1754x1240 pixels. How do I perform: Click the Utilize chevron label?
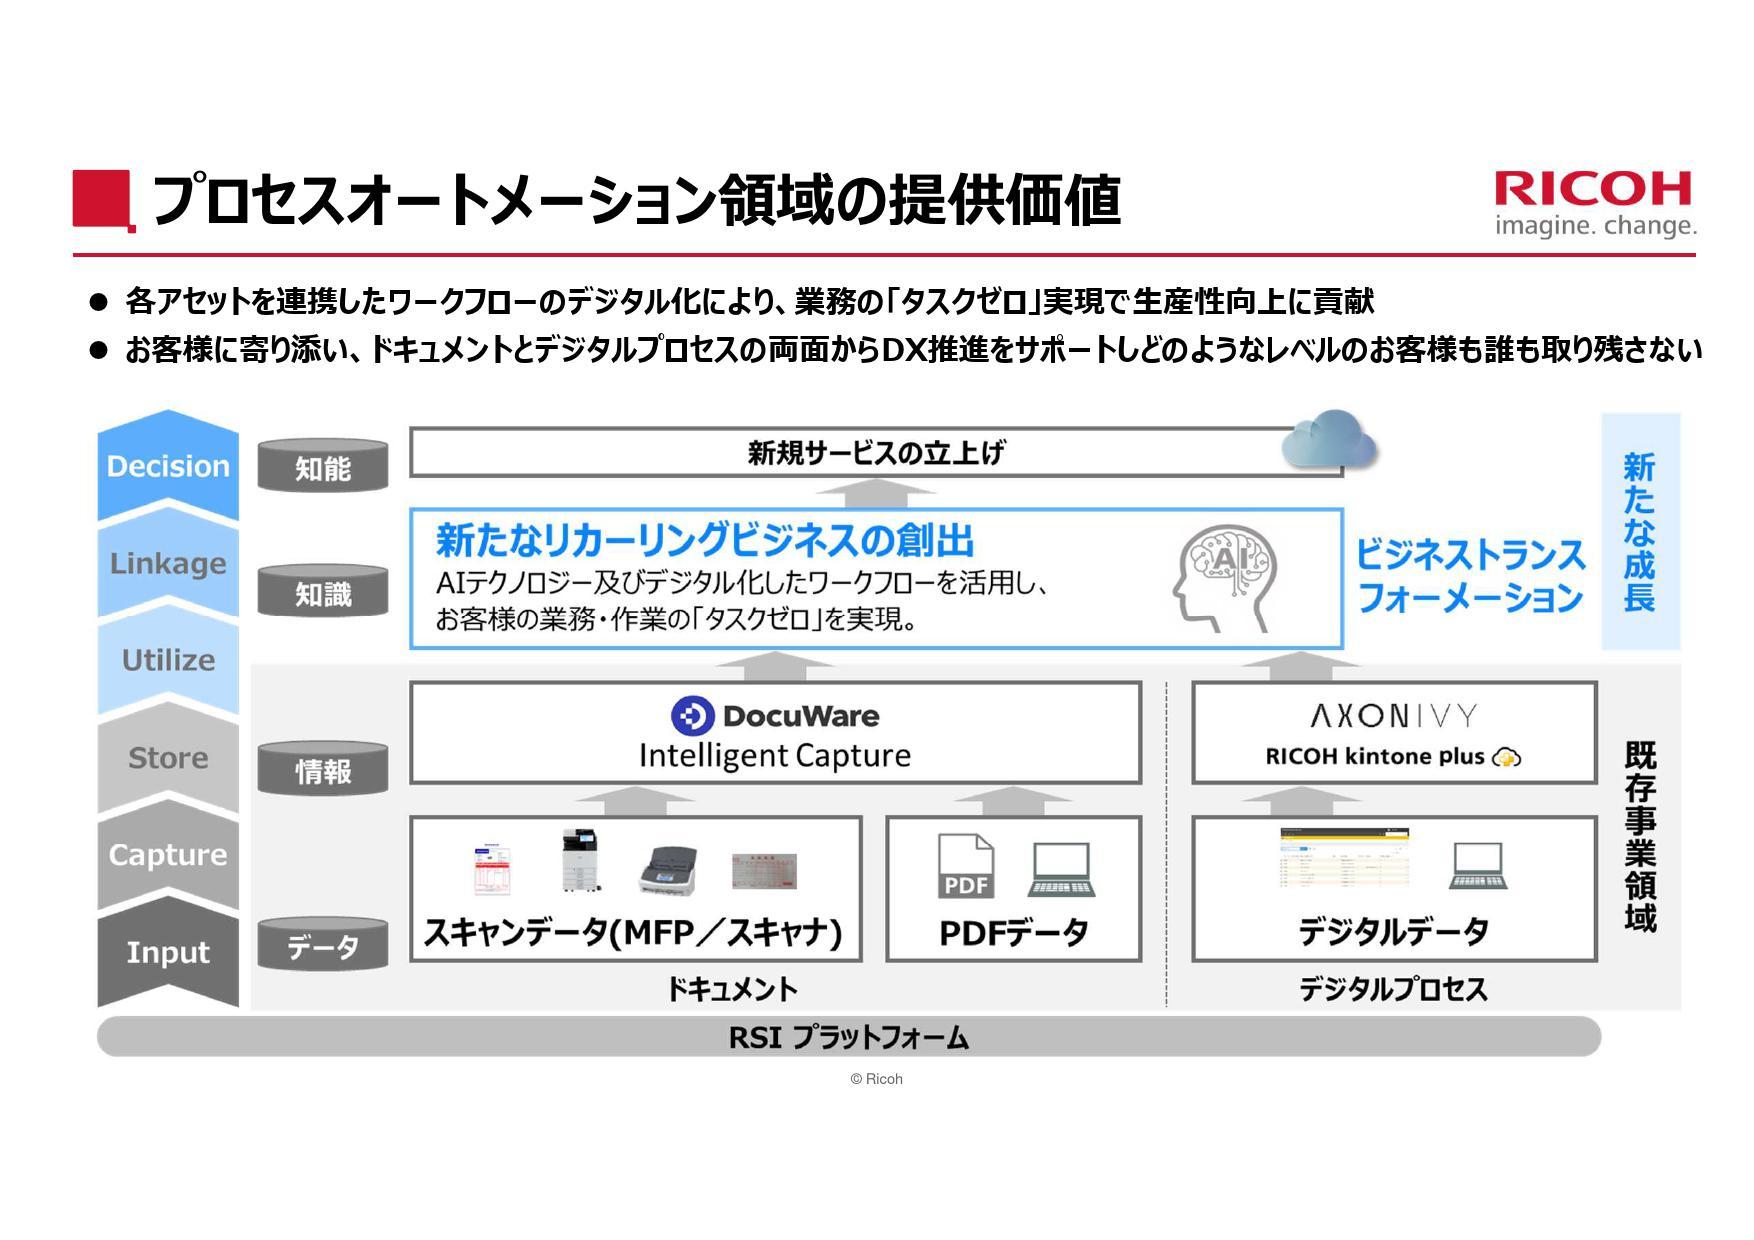click(168, 660)
